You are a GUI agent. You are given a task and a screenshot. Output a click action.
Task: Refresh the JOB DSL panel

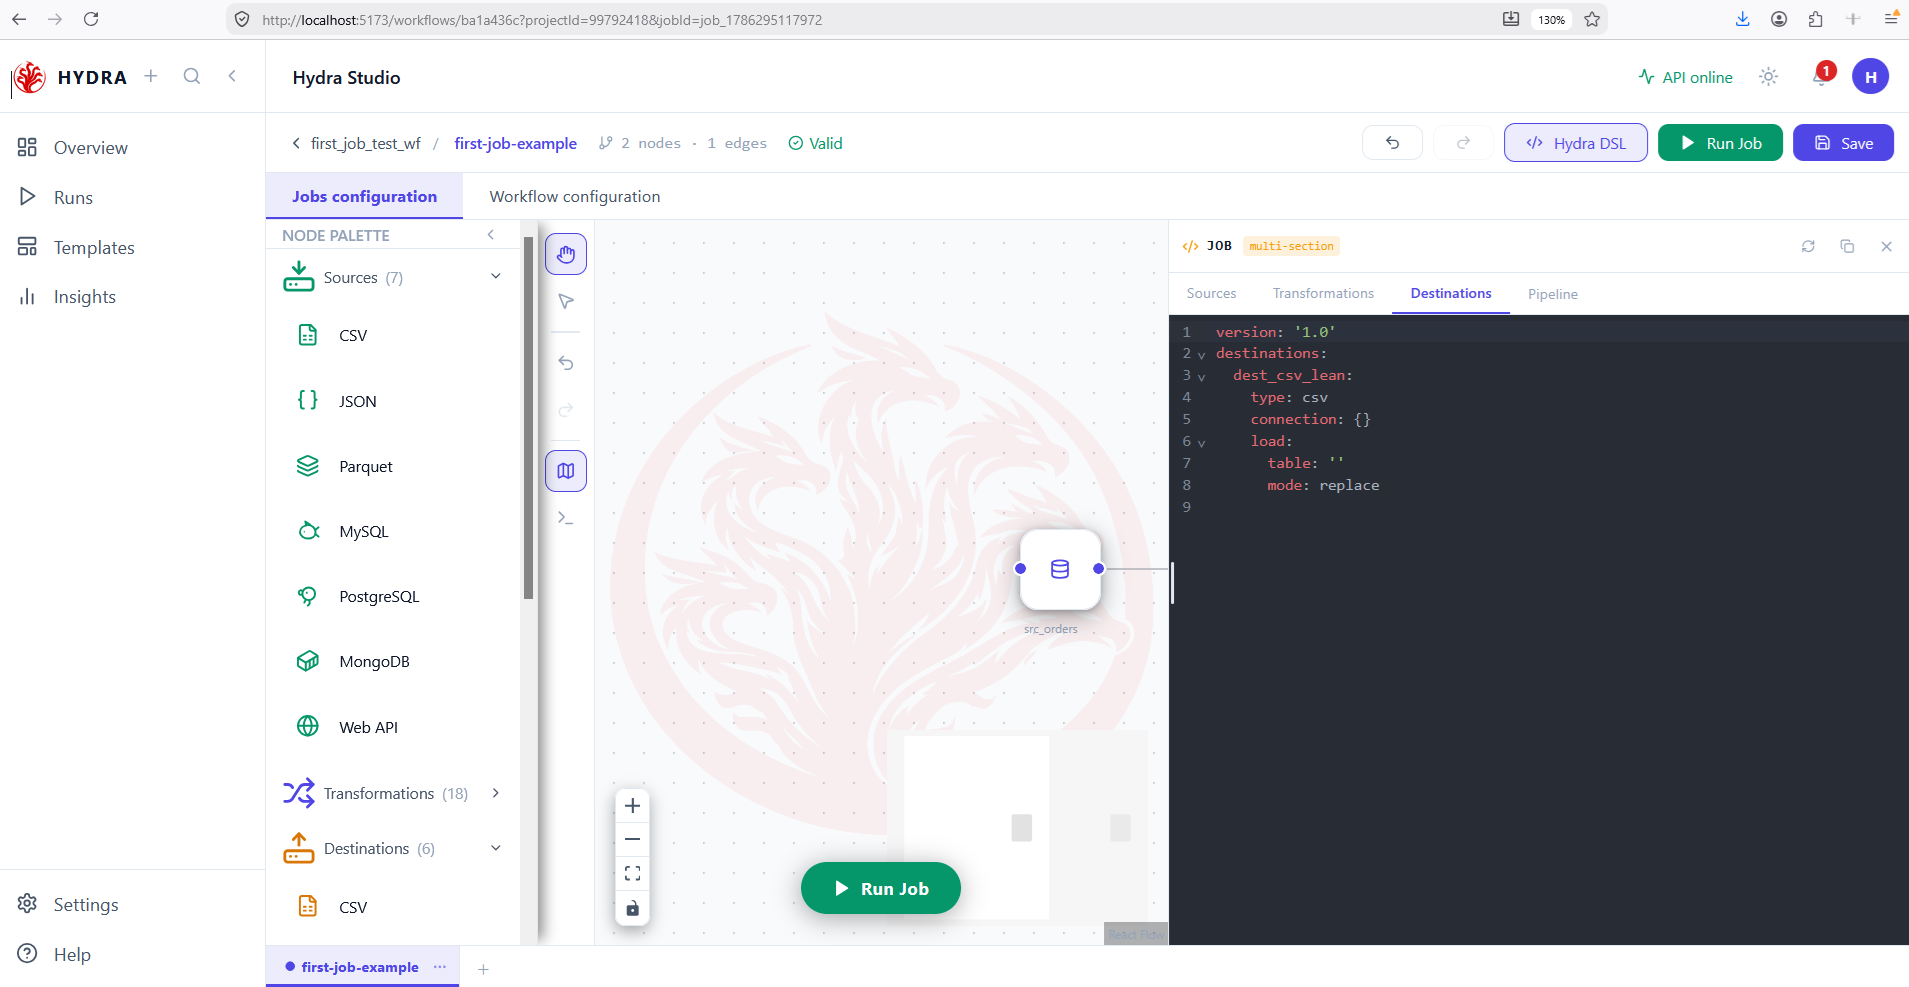pyautogui.click(x=1808, y=246)
